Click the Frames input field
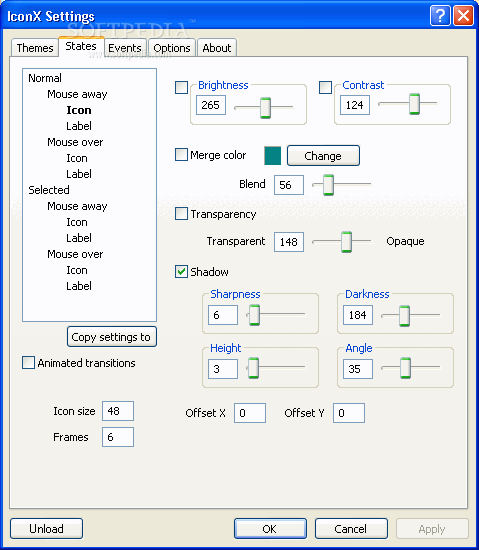The height and width of the screenshot is (550, 479). [118, 437]
